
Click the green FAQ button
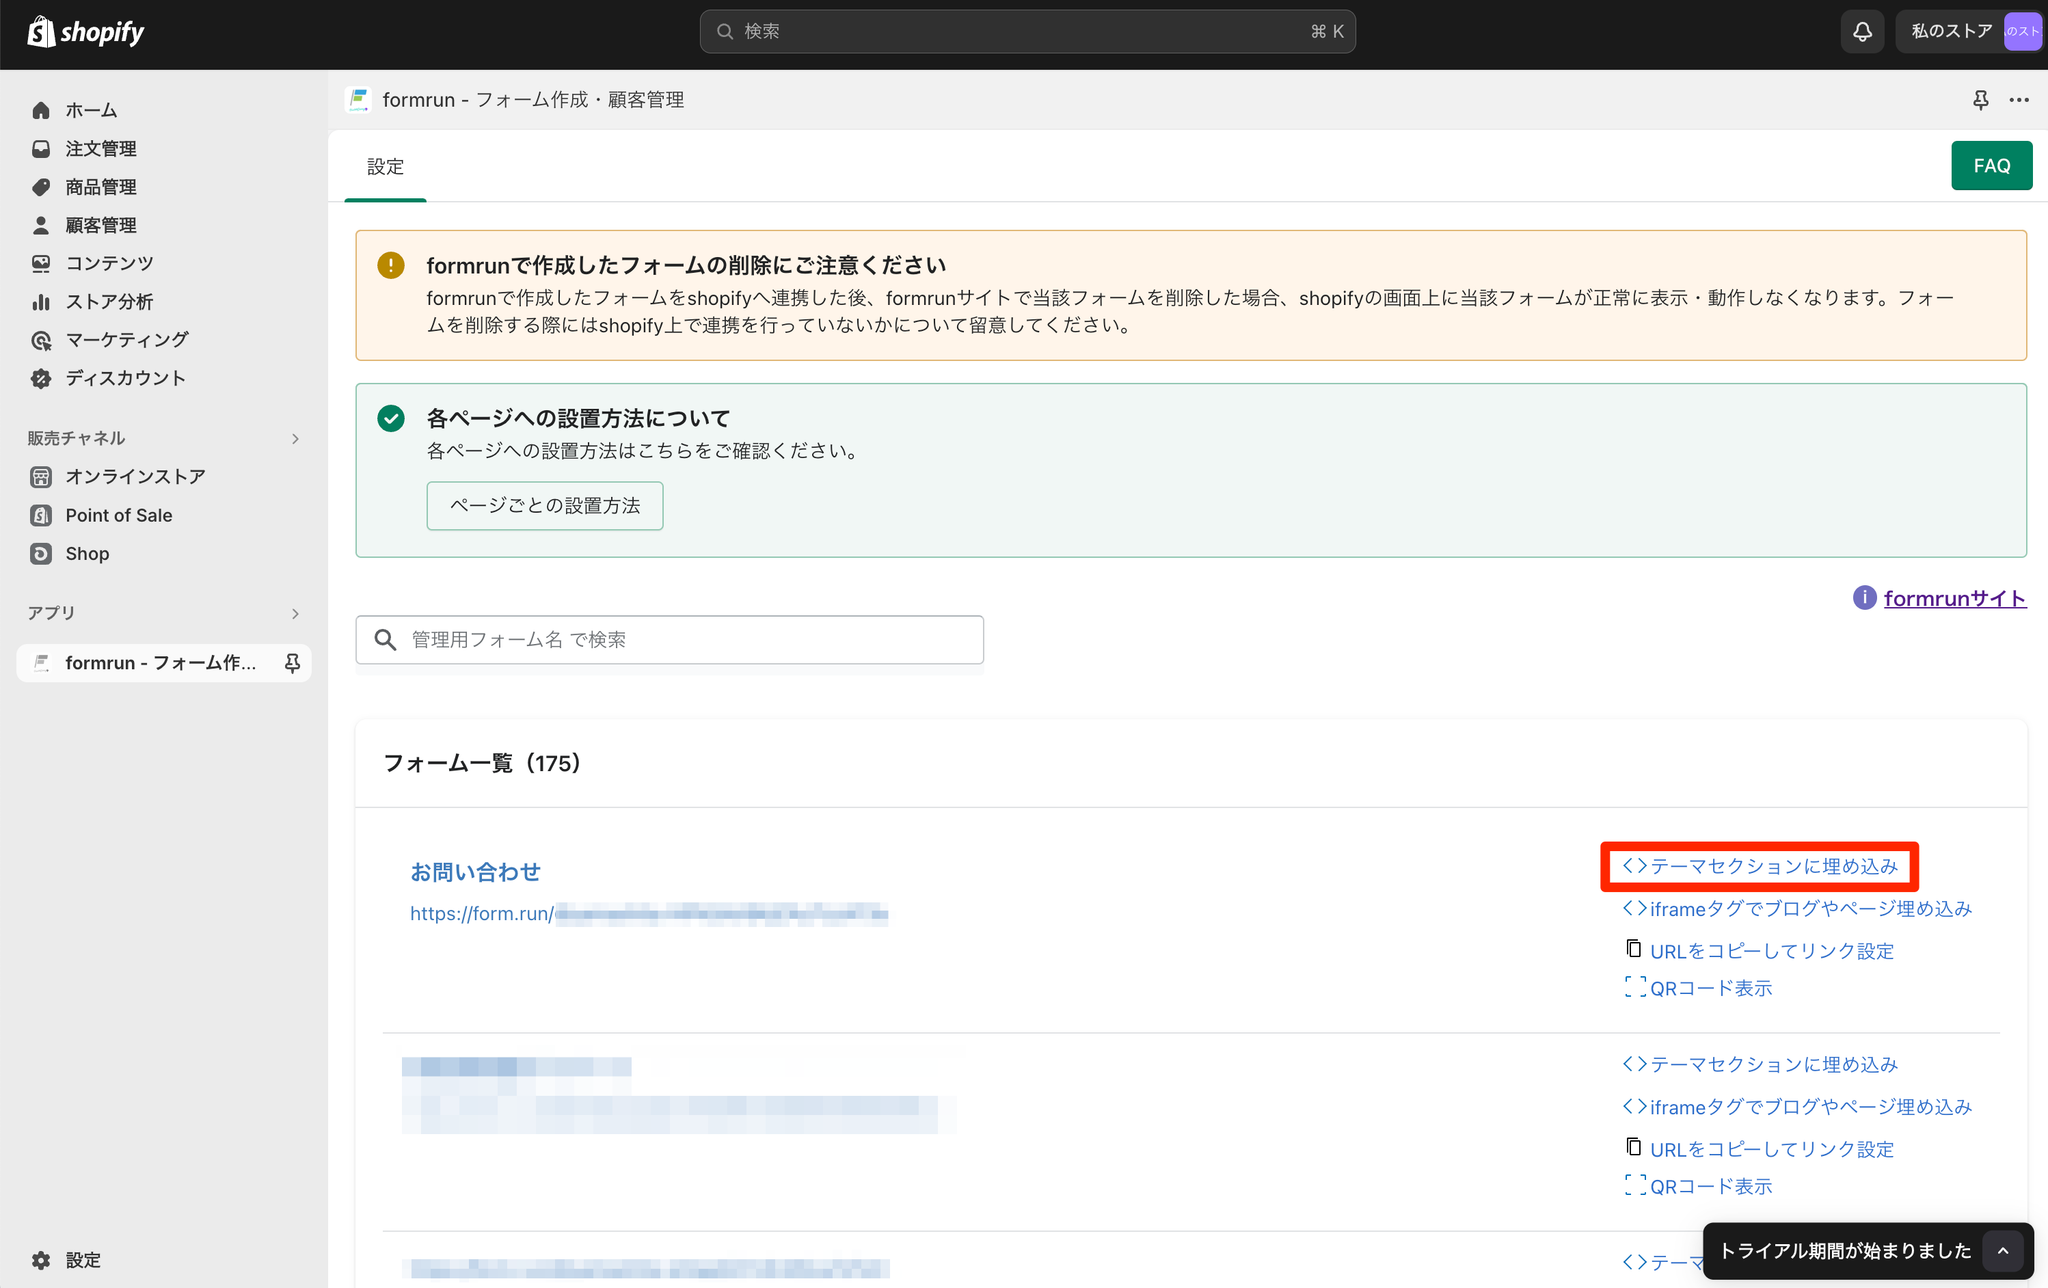pos(1991,166)
